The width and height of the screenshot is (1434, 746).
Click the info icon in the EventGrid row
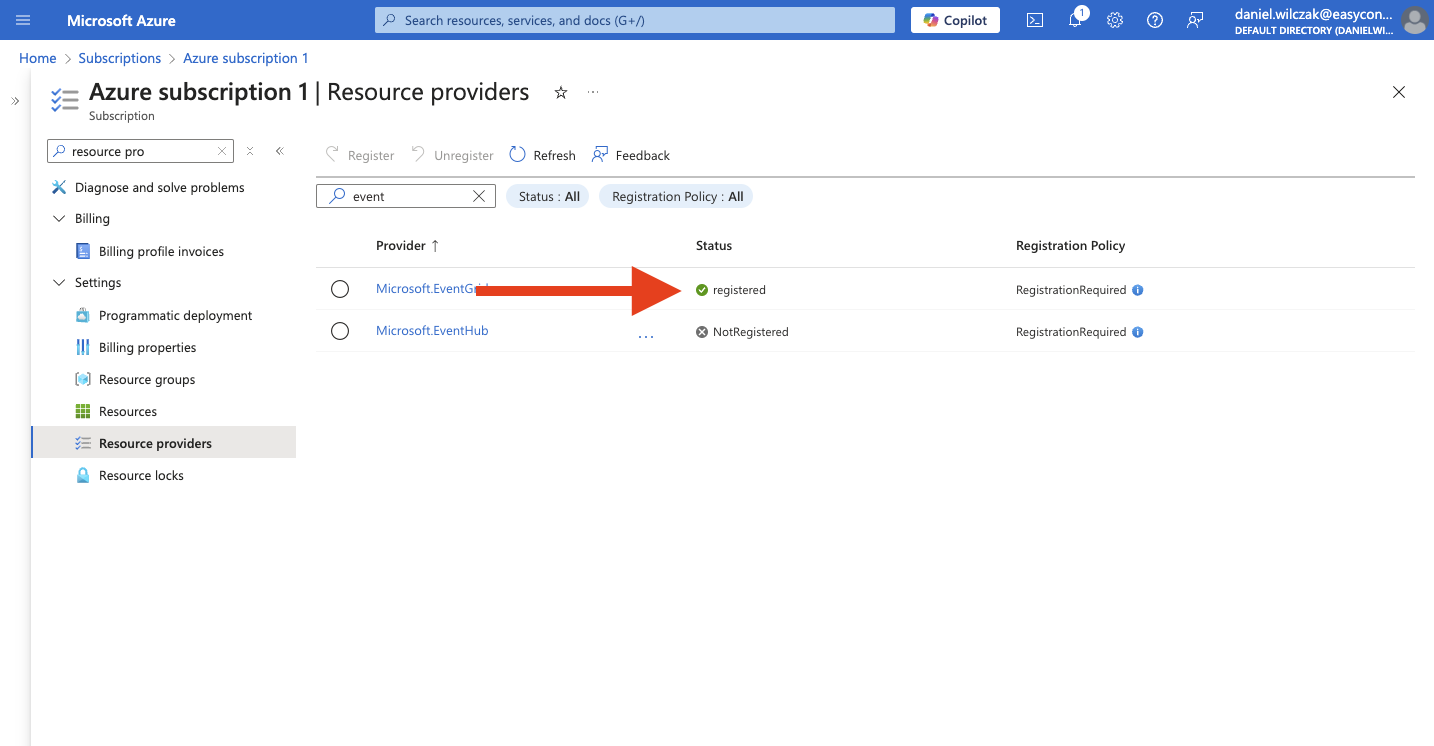1138,290
